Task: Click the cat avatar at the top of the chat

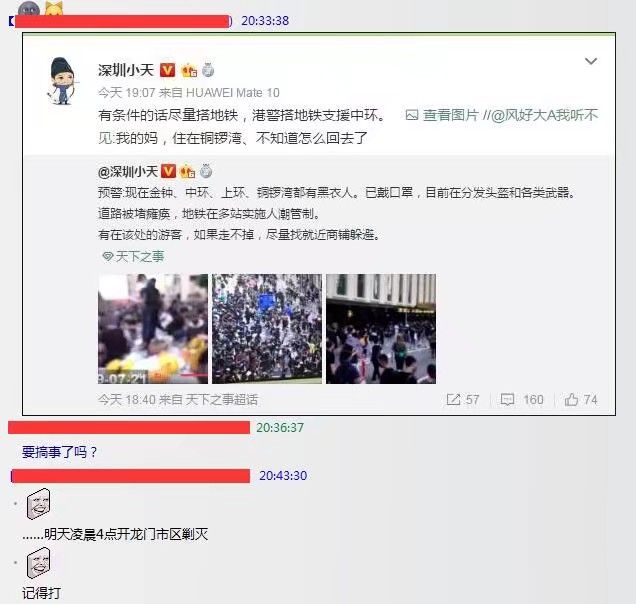Action: [54, 8]
